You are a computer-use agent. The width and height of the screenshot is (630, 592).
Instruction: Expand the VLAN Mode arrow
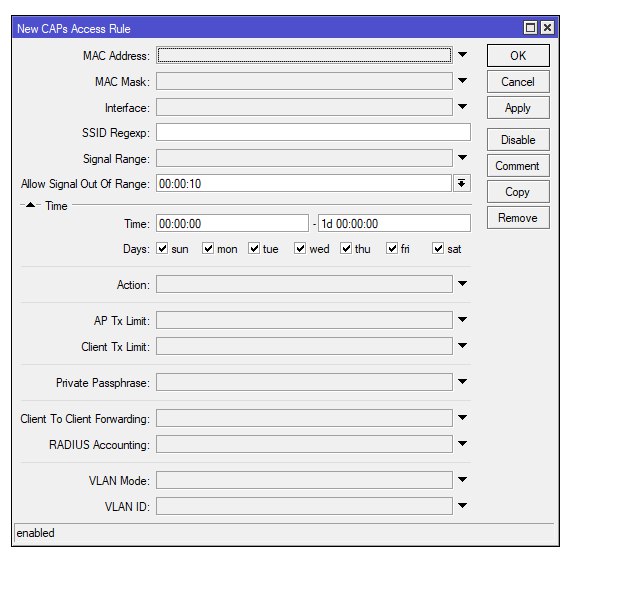point(462,479)
